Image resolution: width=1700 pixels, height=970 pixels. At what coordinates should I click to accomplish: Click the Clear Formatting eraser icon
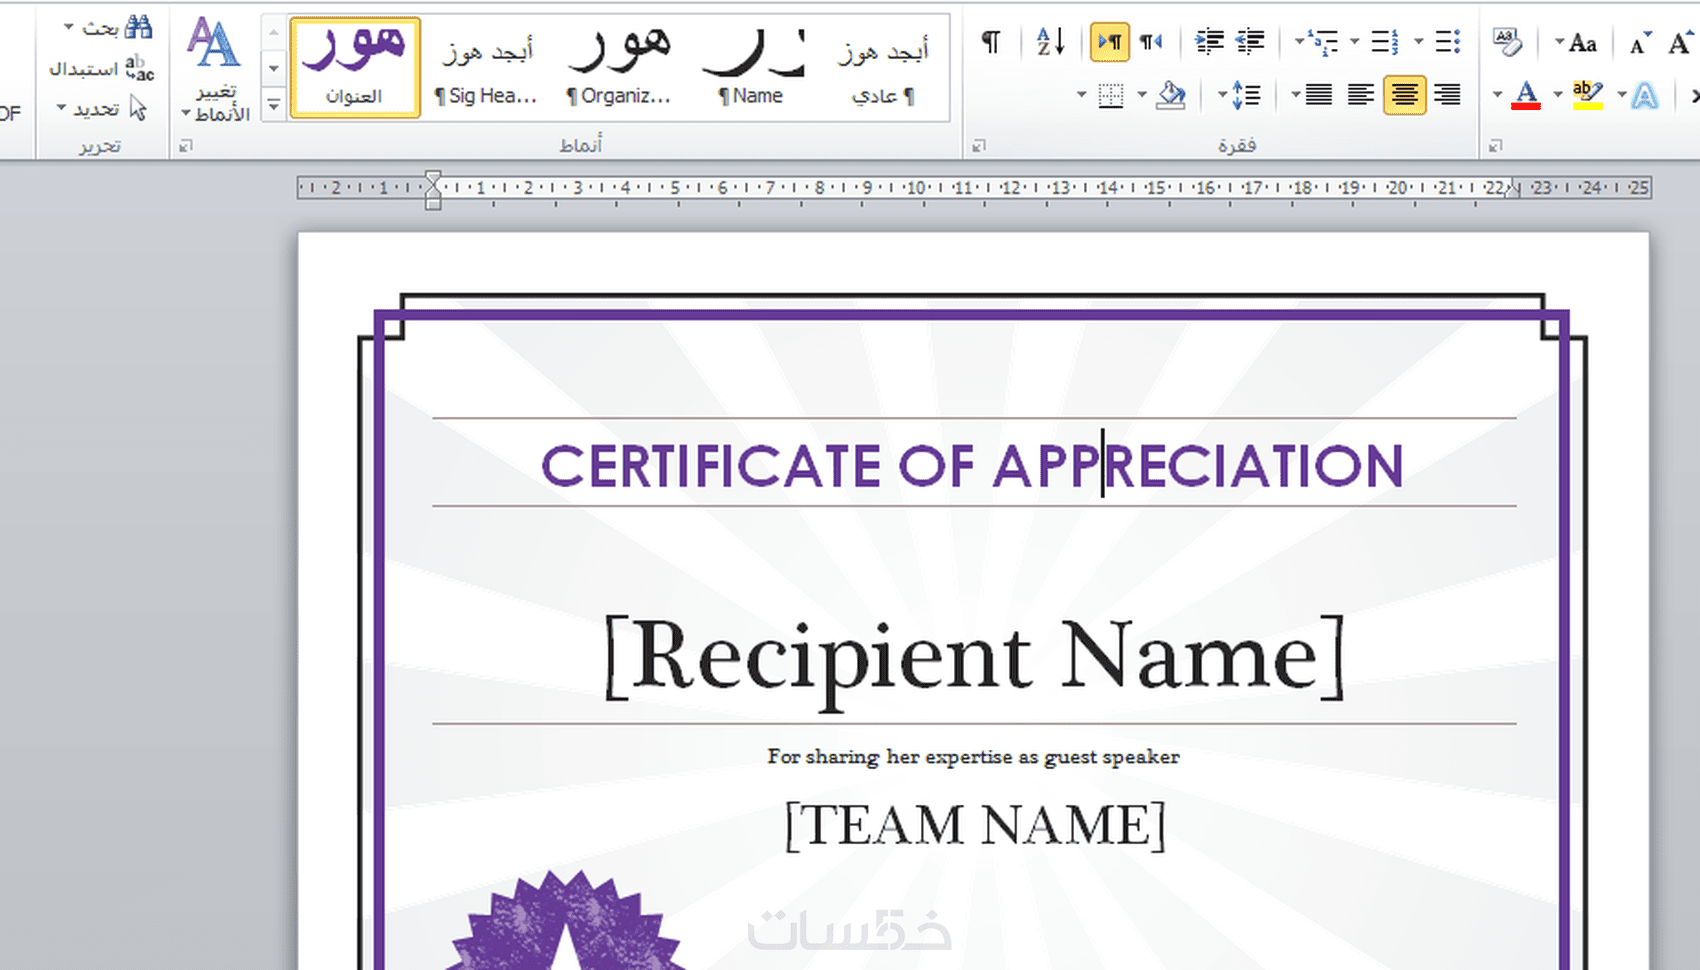point(1507,42)
